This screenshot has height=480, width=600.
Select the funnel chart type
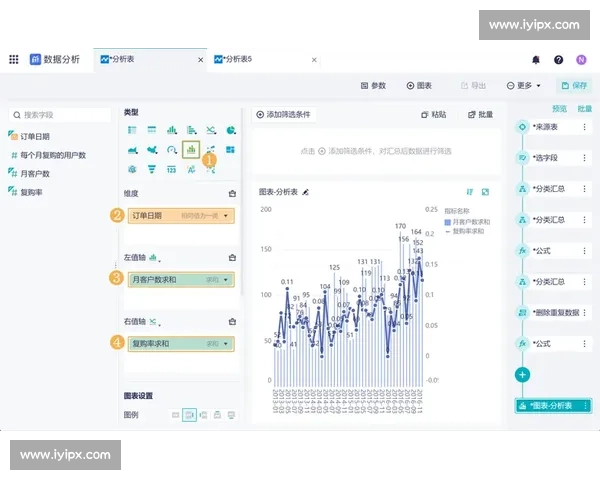tap(152, 169)
